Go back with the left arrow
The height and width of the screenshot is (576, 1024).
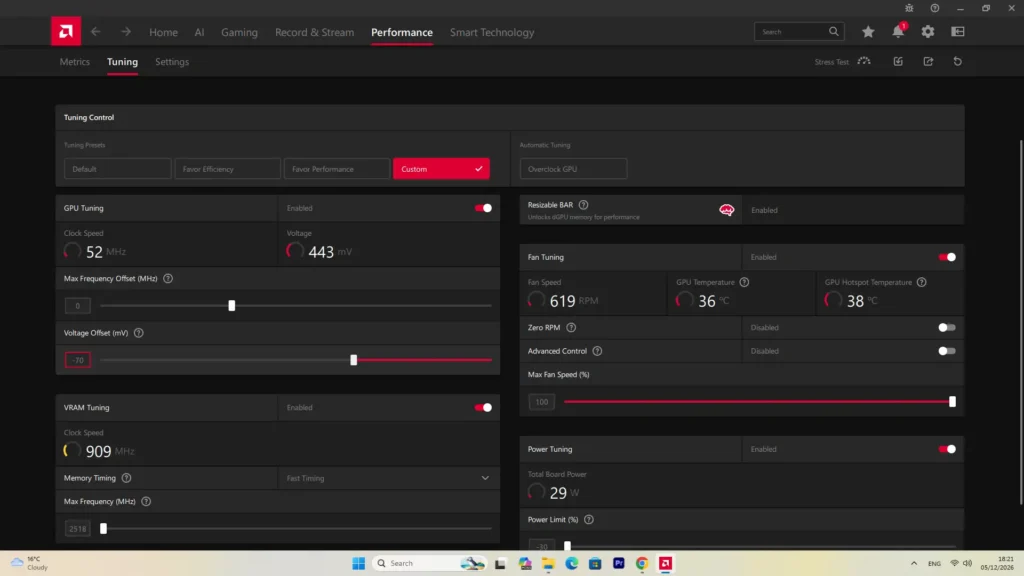coord(95,32)
